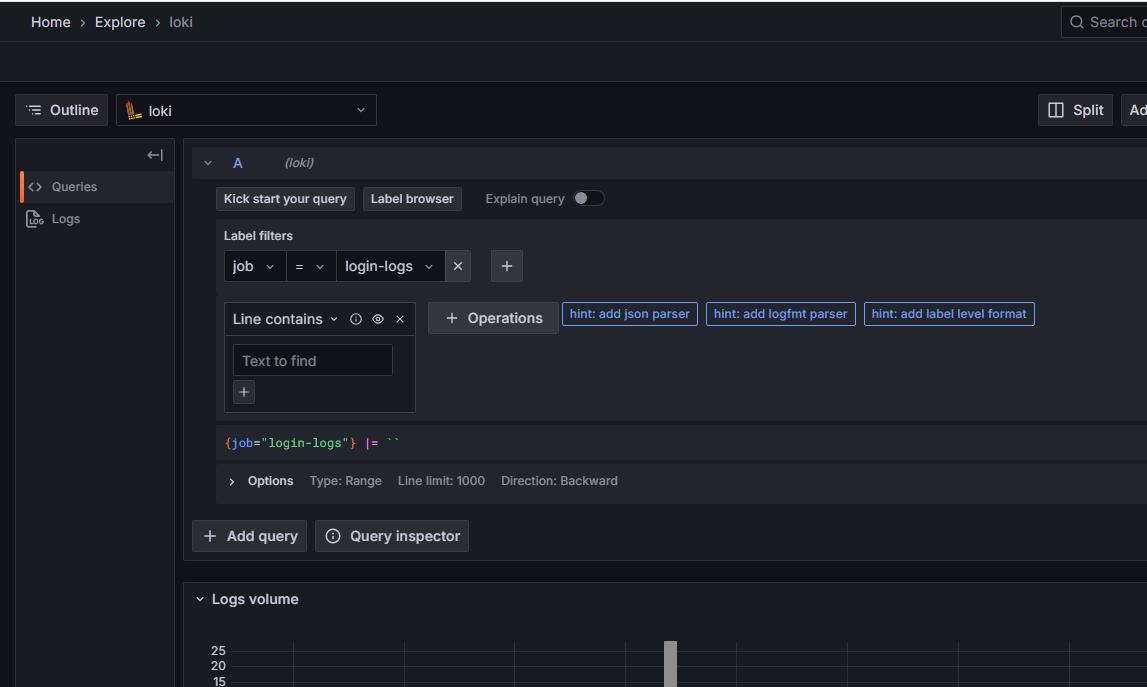Screen dimensions: 1147x687
Task: Click the grey bar in Logs volume chart
Action: (670, 664)
